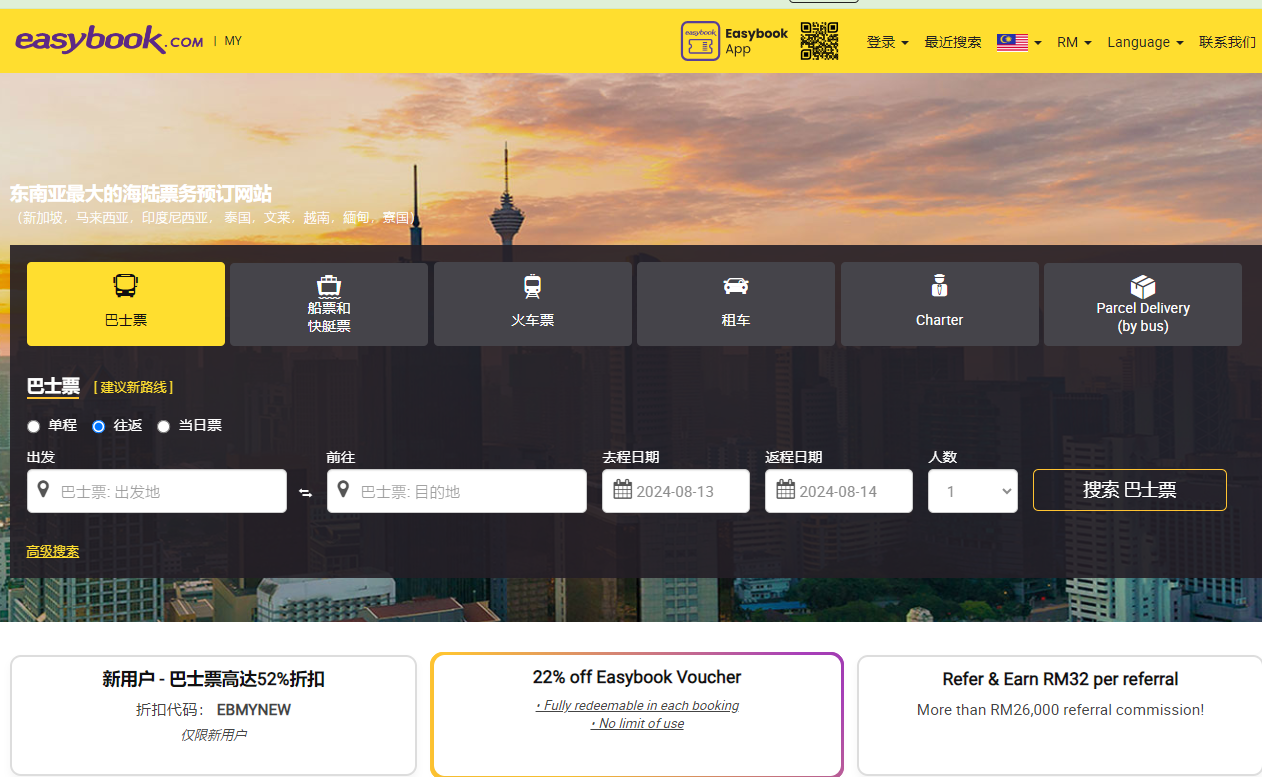Select the bus ticket icon tab
The image size is (1262, 777).
[126, 287]
